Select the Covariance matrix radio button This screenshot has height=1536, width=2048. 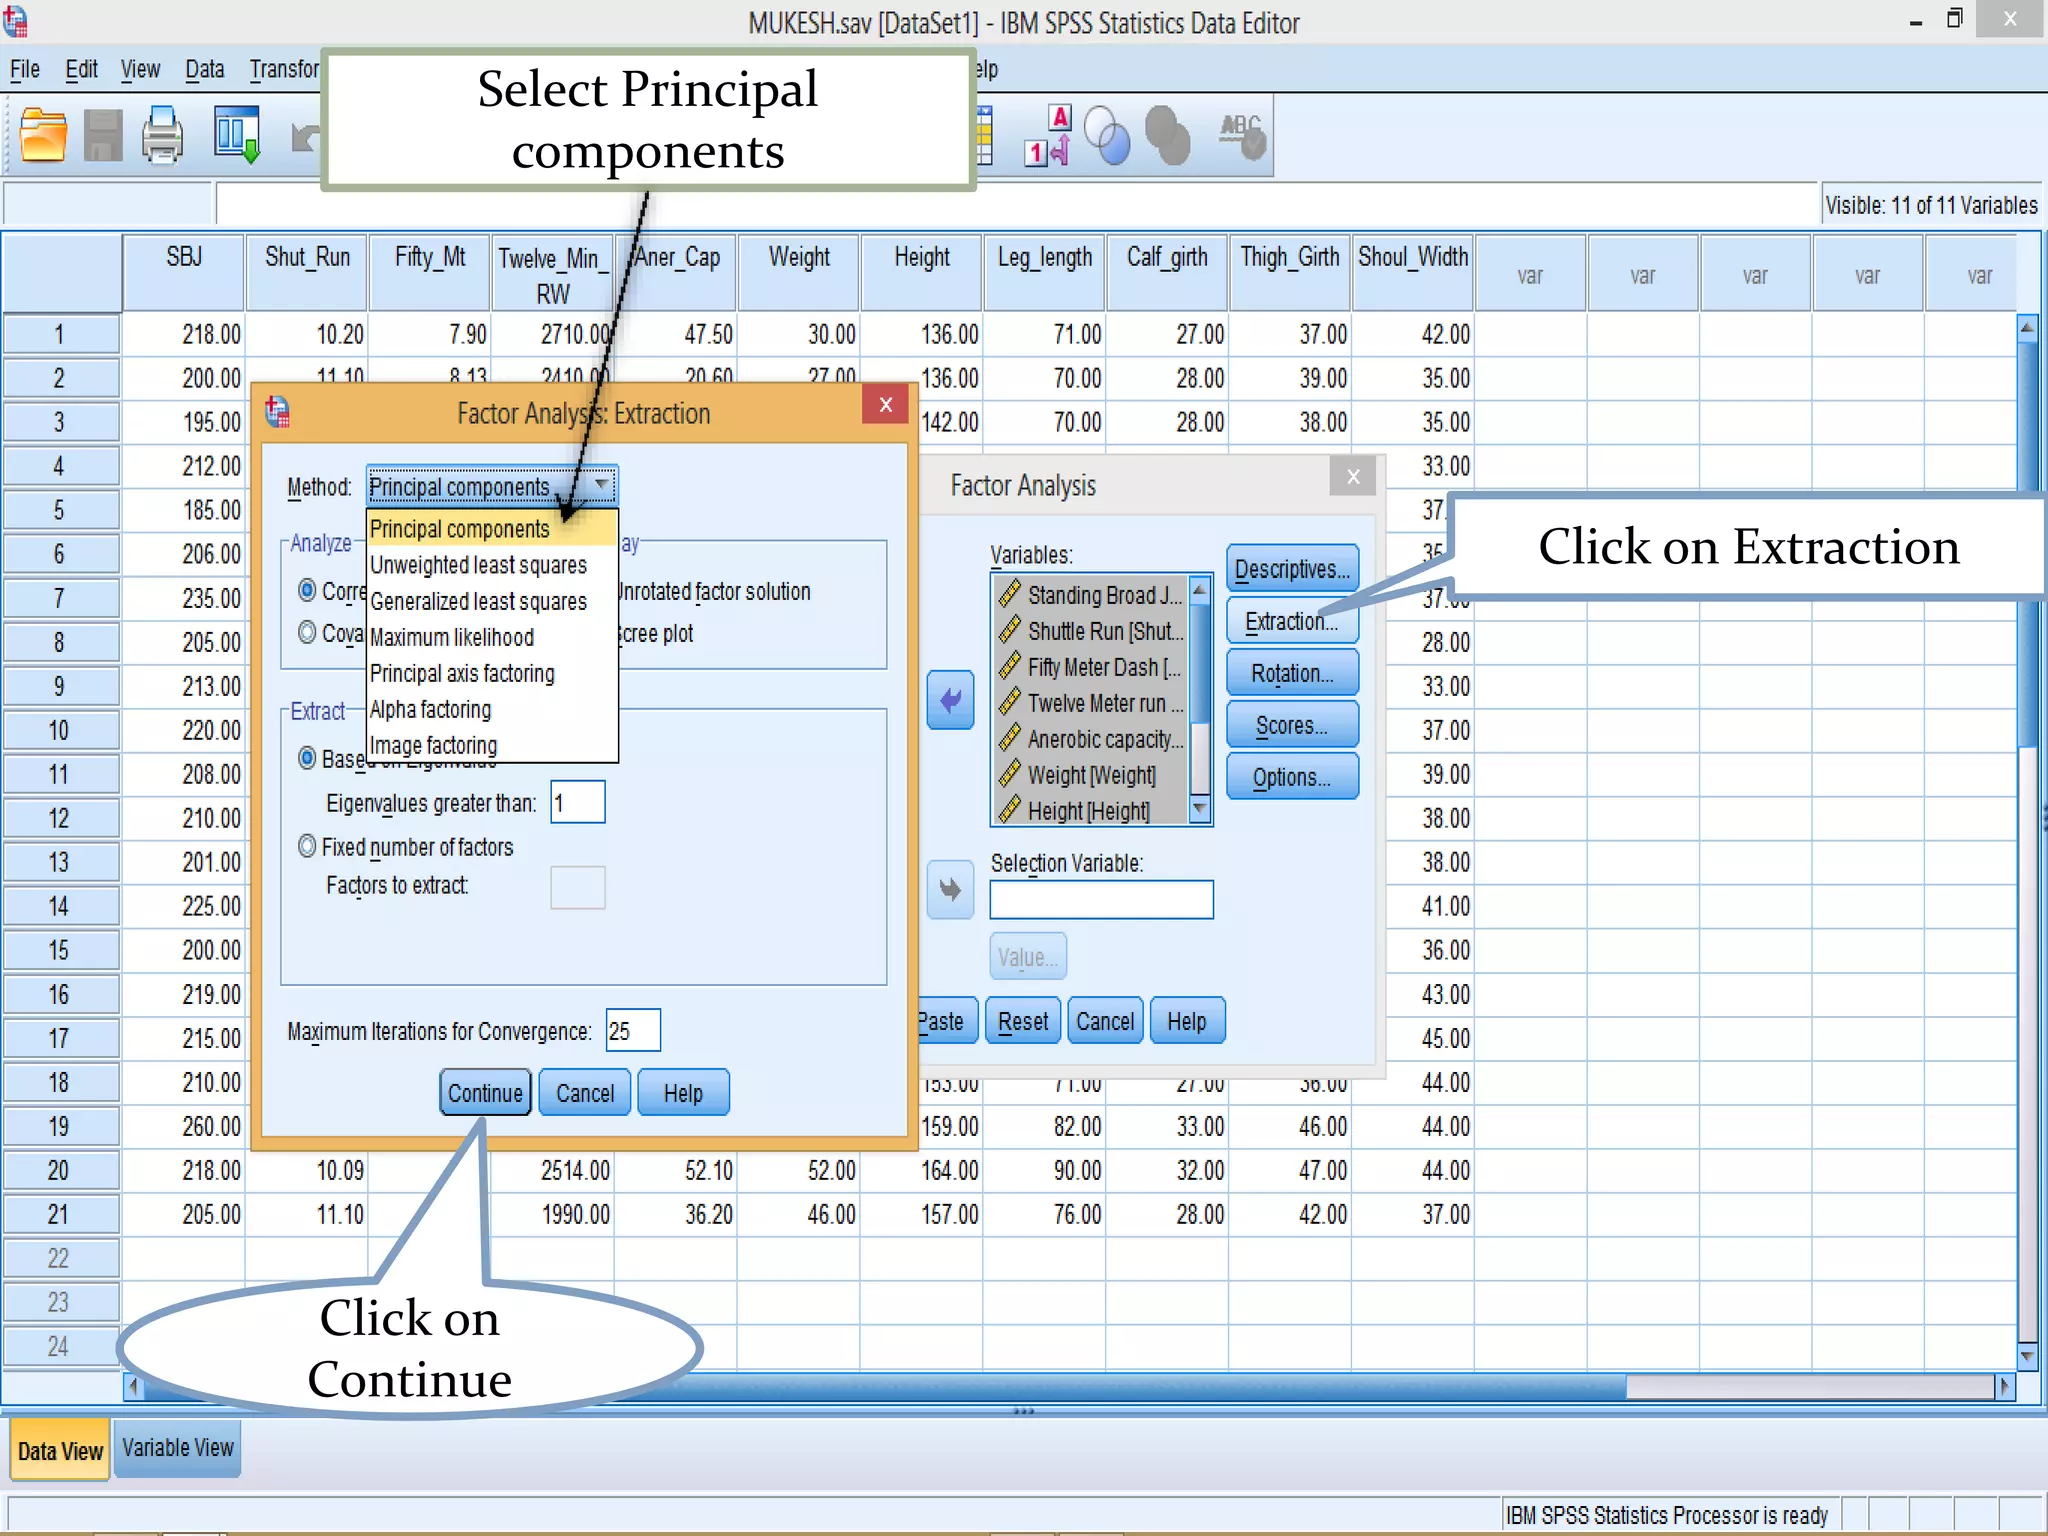pyautogui.click(x=308, y=632)
